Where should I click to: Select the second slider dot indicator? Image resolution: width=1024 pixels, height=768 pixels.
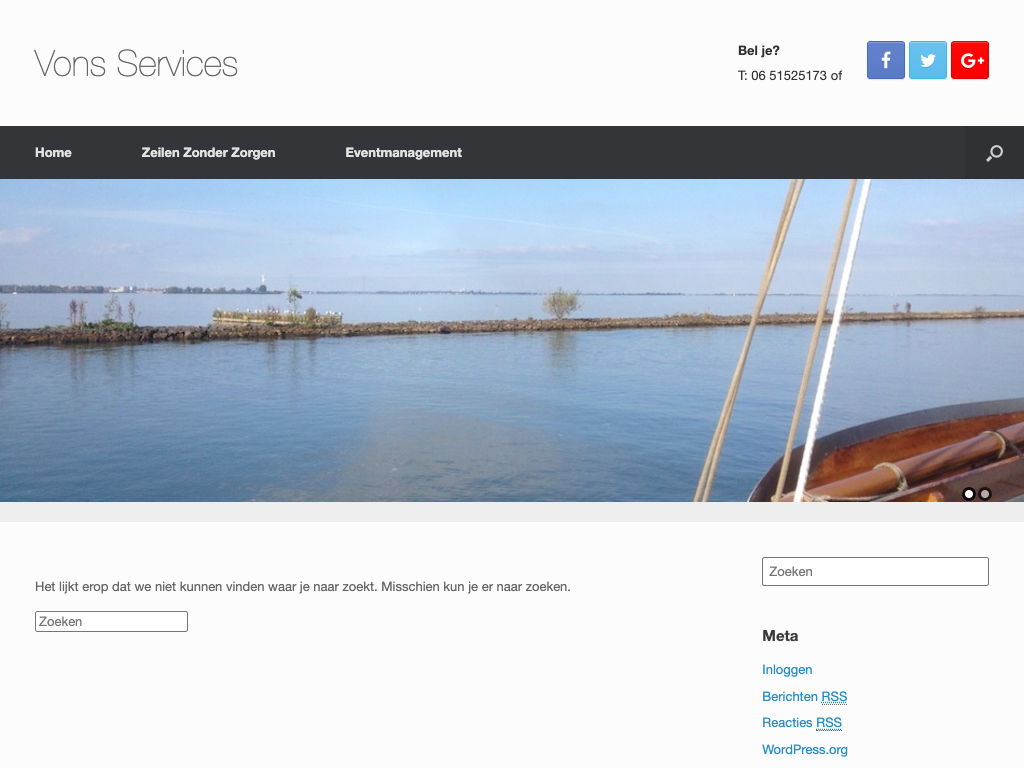(985, 494)
